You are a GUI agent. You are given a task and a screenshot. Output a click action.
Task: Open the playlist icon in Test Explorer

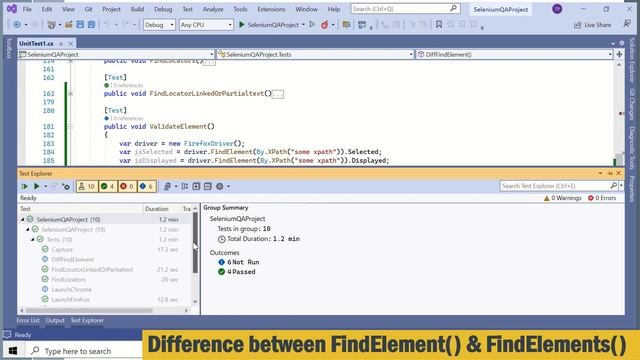point(167,187)
